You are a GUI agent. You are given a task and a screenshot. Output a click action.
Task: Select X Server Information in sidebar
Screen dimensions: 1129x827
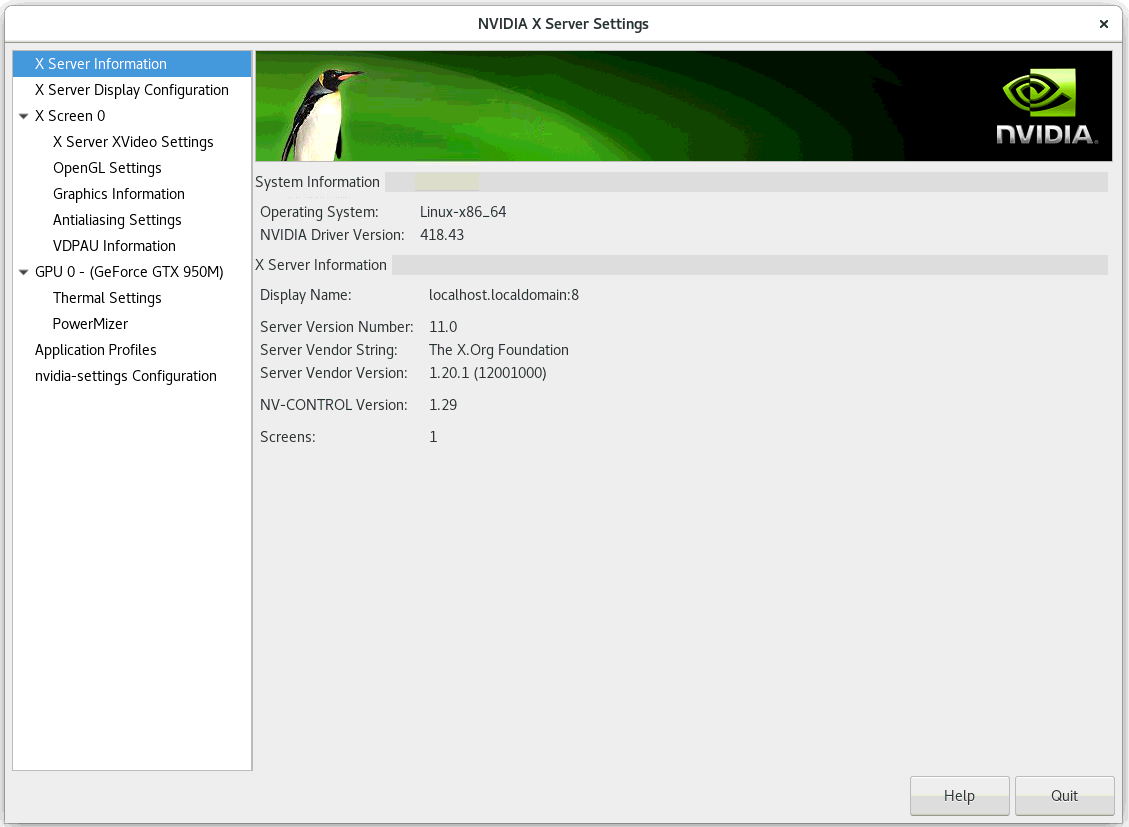click(132, 64)
